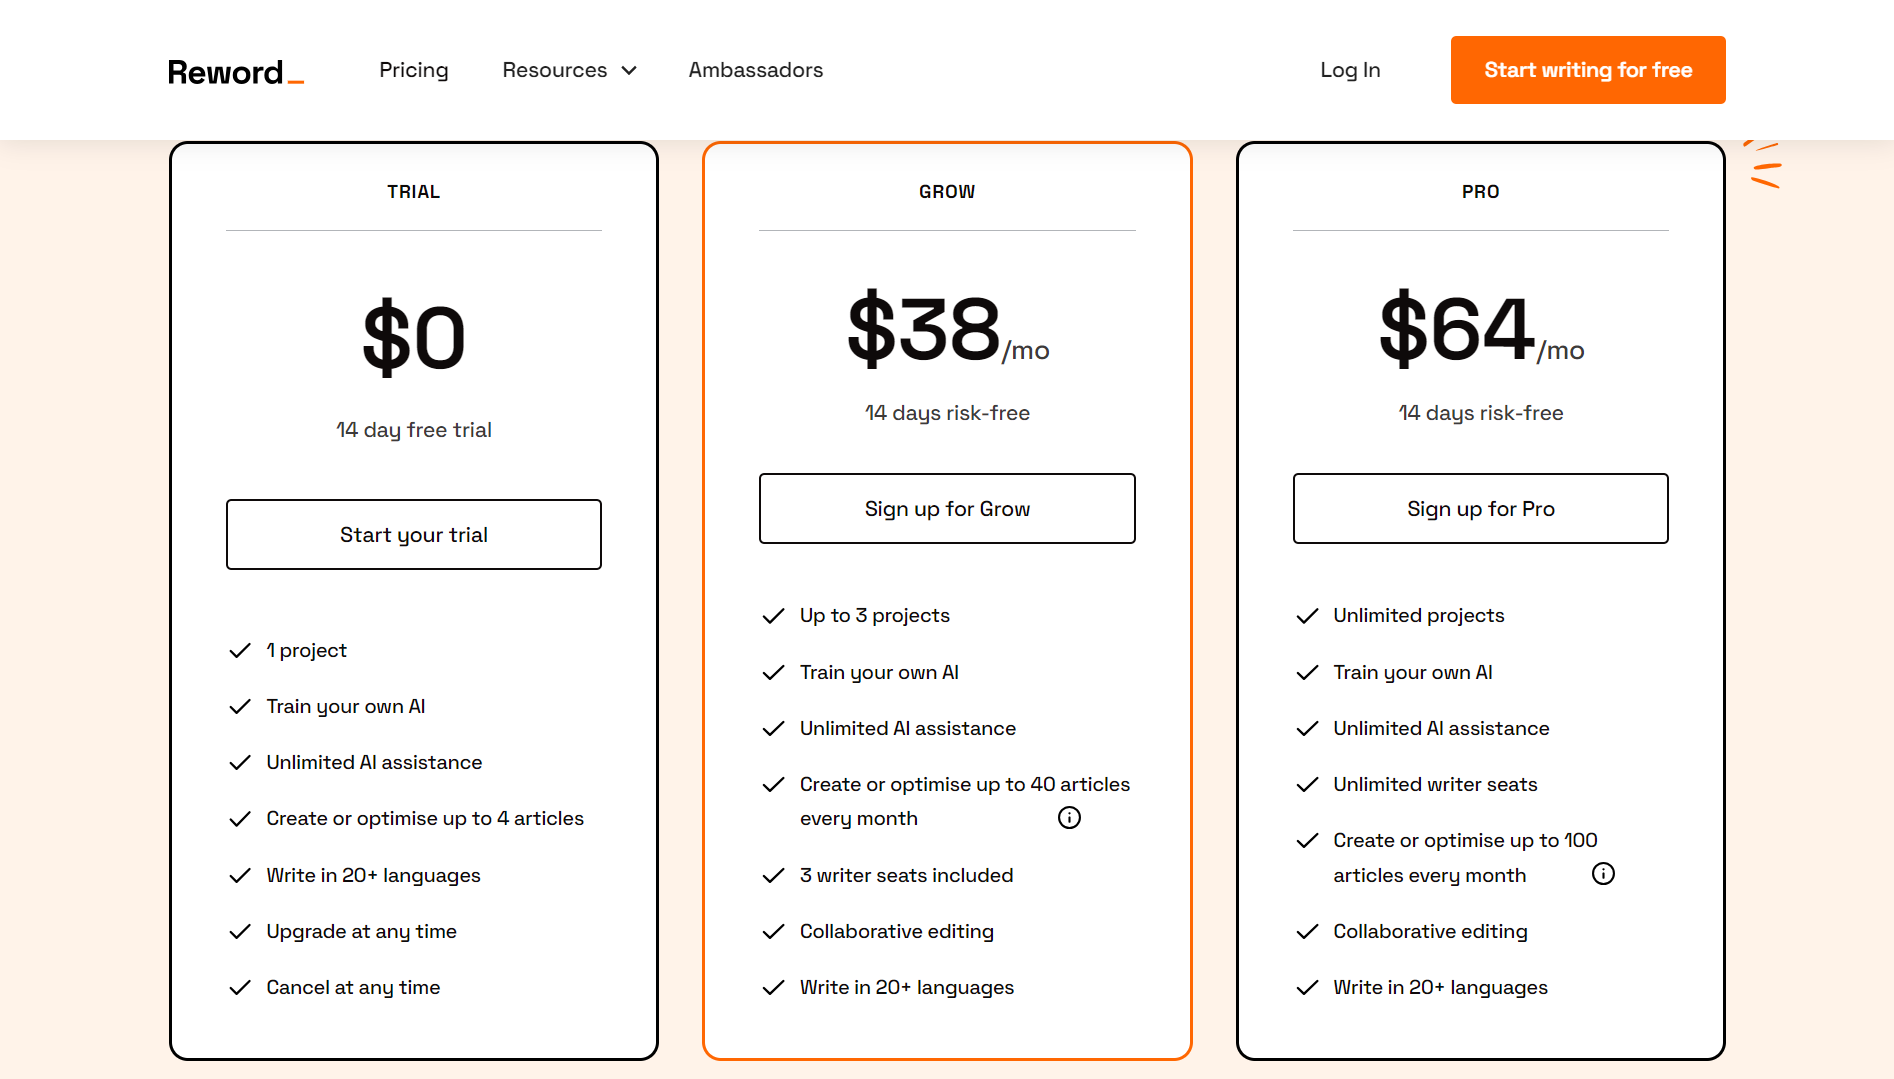Click Start your trial button
The width and height of the screenshot is (1894, 1079).
tap(413, 535)
